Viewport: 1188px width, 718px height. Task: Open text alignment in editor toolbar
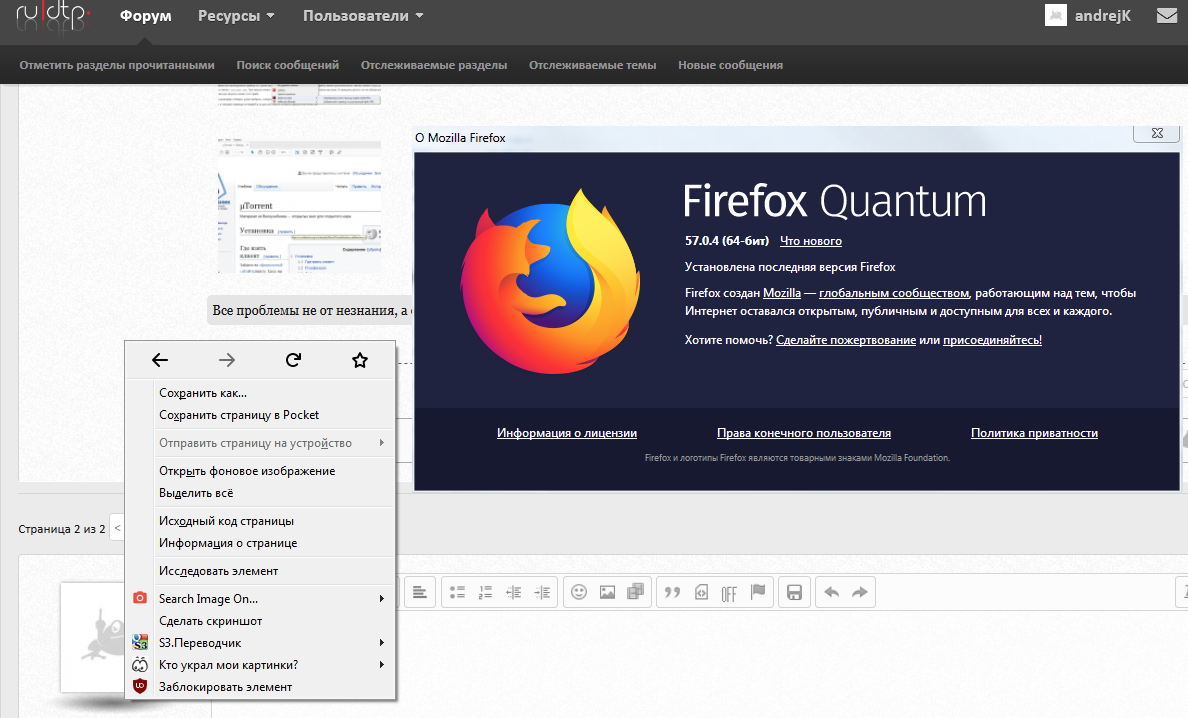(x=419, y=592)
